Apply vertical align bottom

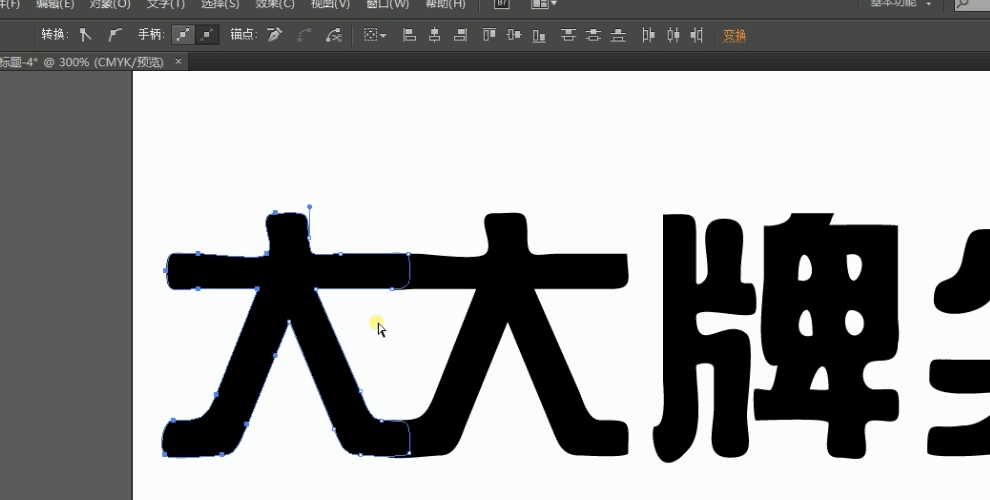(539, 35)
